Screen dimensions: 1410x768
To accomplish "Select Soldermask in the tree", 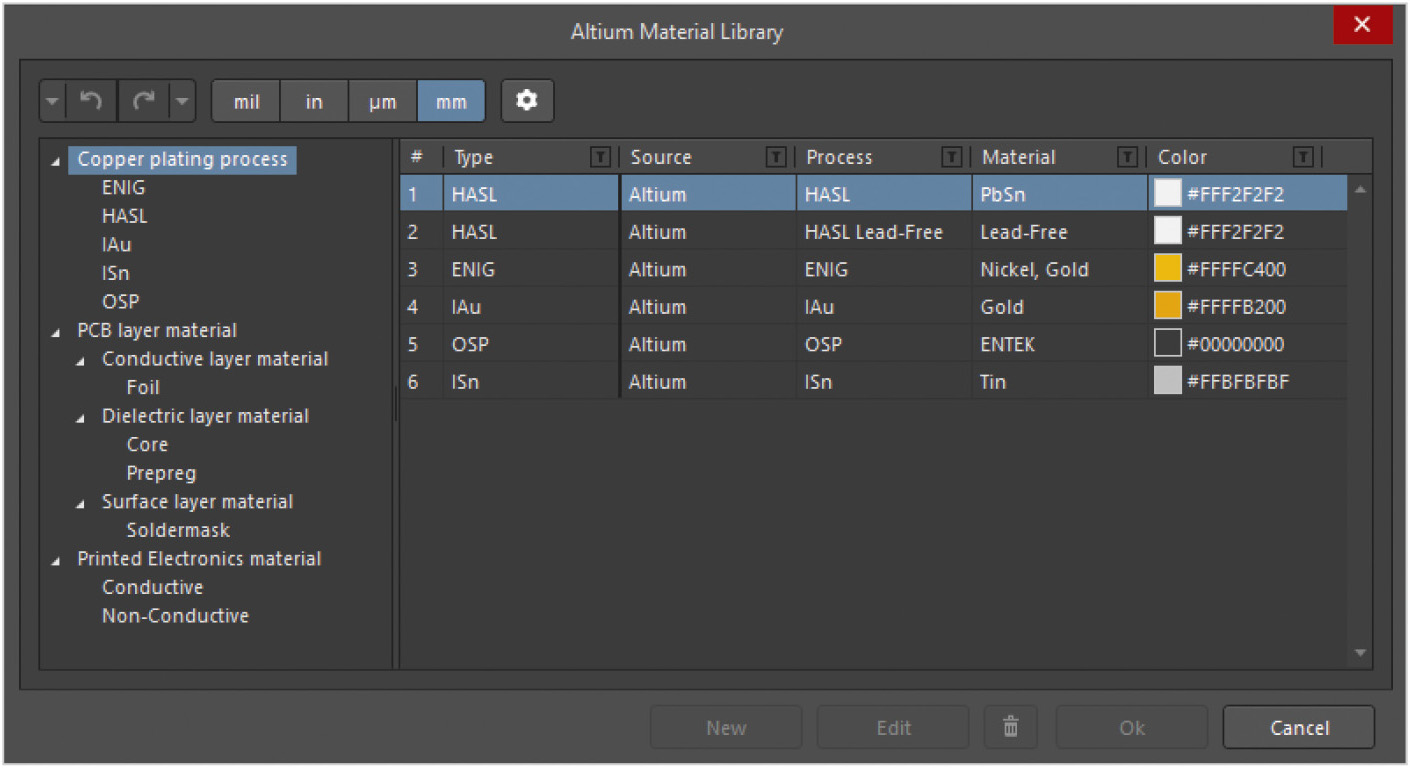I will (178, 530).
